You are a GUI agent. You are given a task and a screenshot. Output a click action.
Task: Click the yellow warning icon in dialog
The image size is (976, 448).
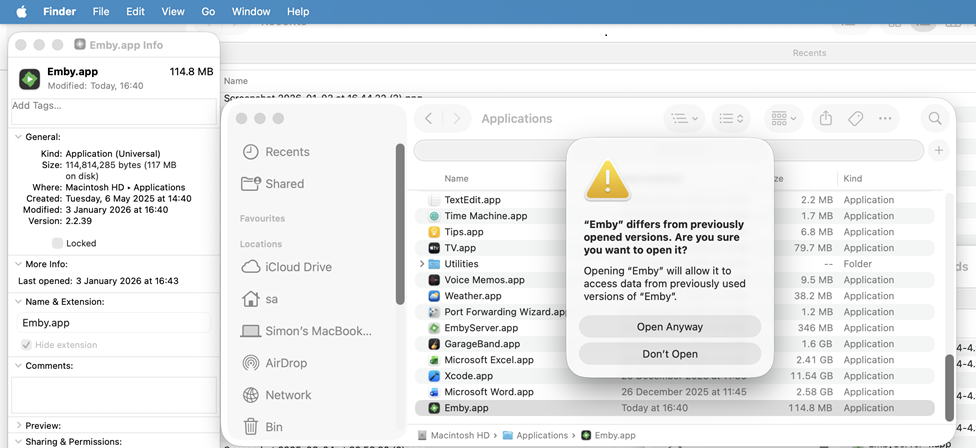pyautogui.click(x=608, y=180)
